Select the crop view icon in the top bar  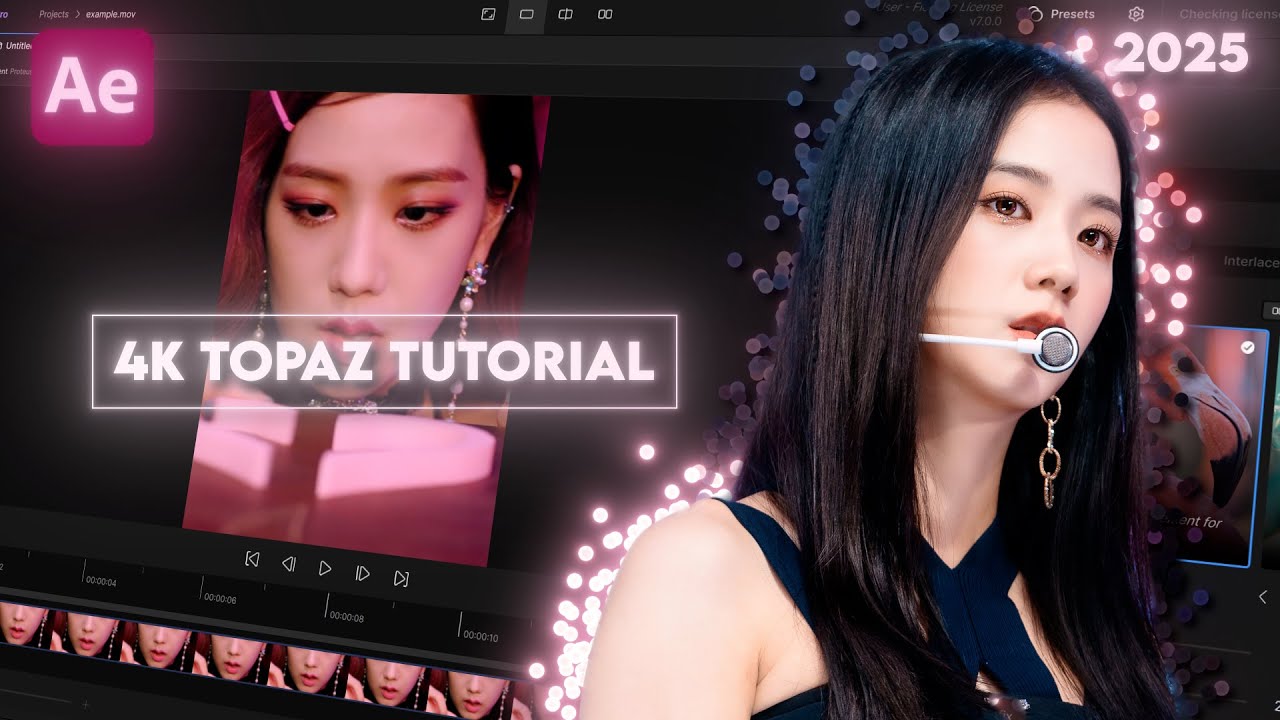[x=488, y=14]
